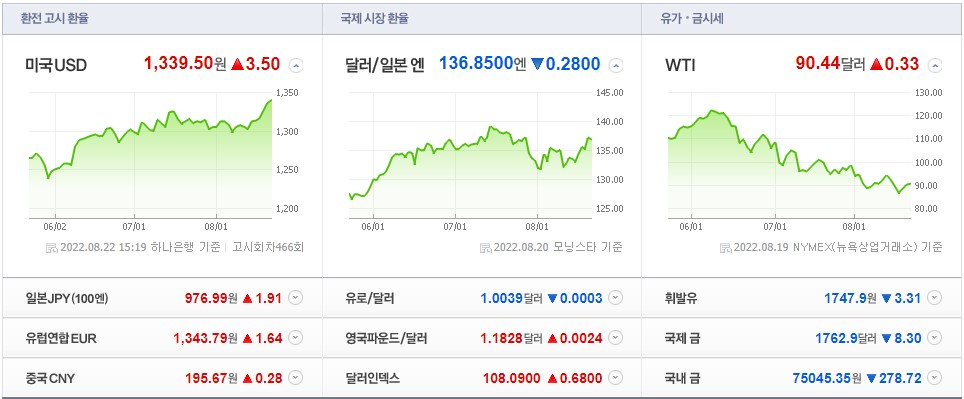
Task: Expand the 일본JPY(100엔) row
Action: click(296, 298)
